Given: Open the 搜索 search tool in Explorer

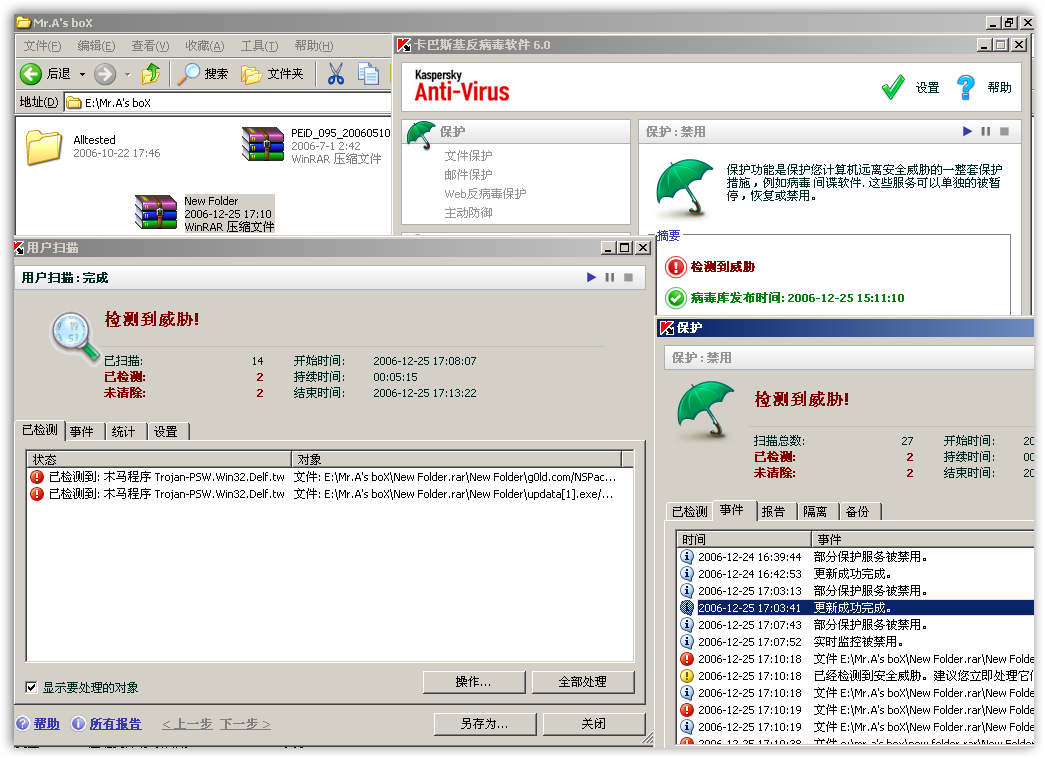Looking at the screenshot, I should [x=203, y=73].
